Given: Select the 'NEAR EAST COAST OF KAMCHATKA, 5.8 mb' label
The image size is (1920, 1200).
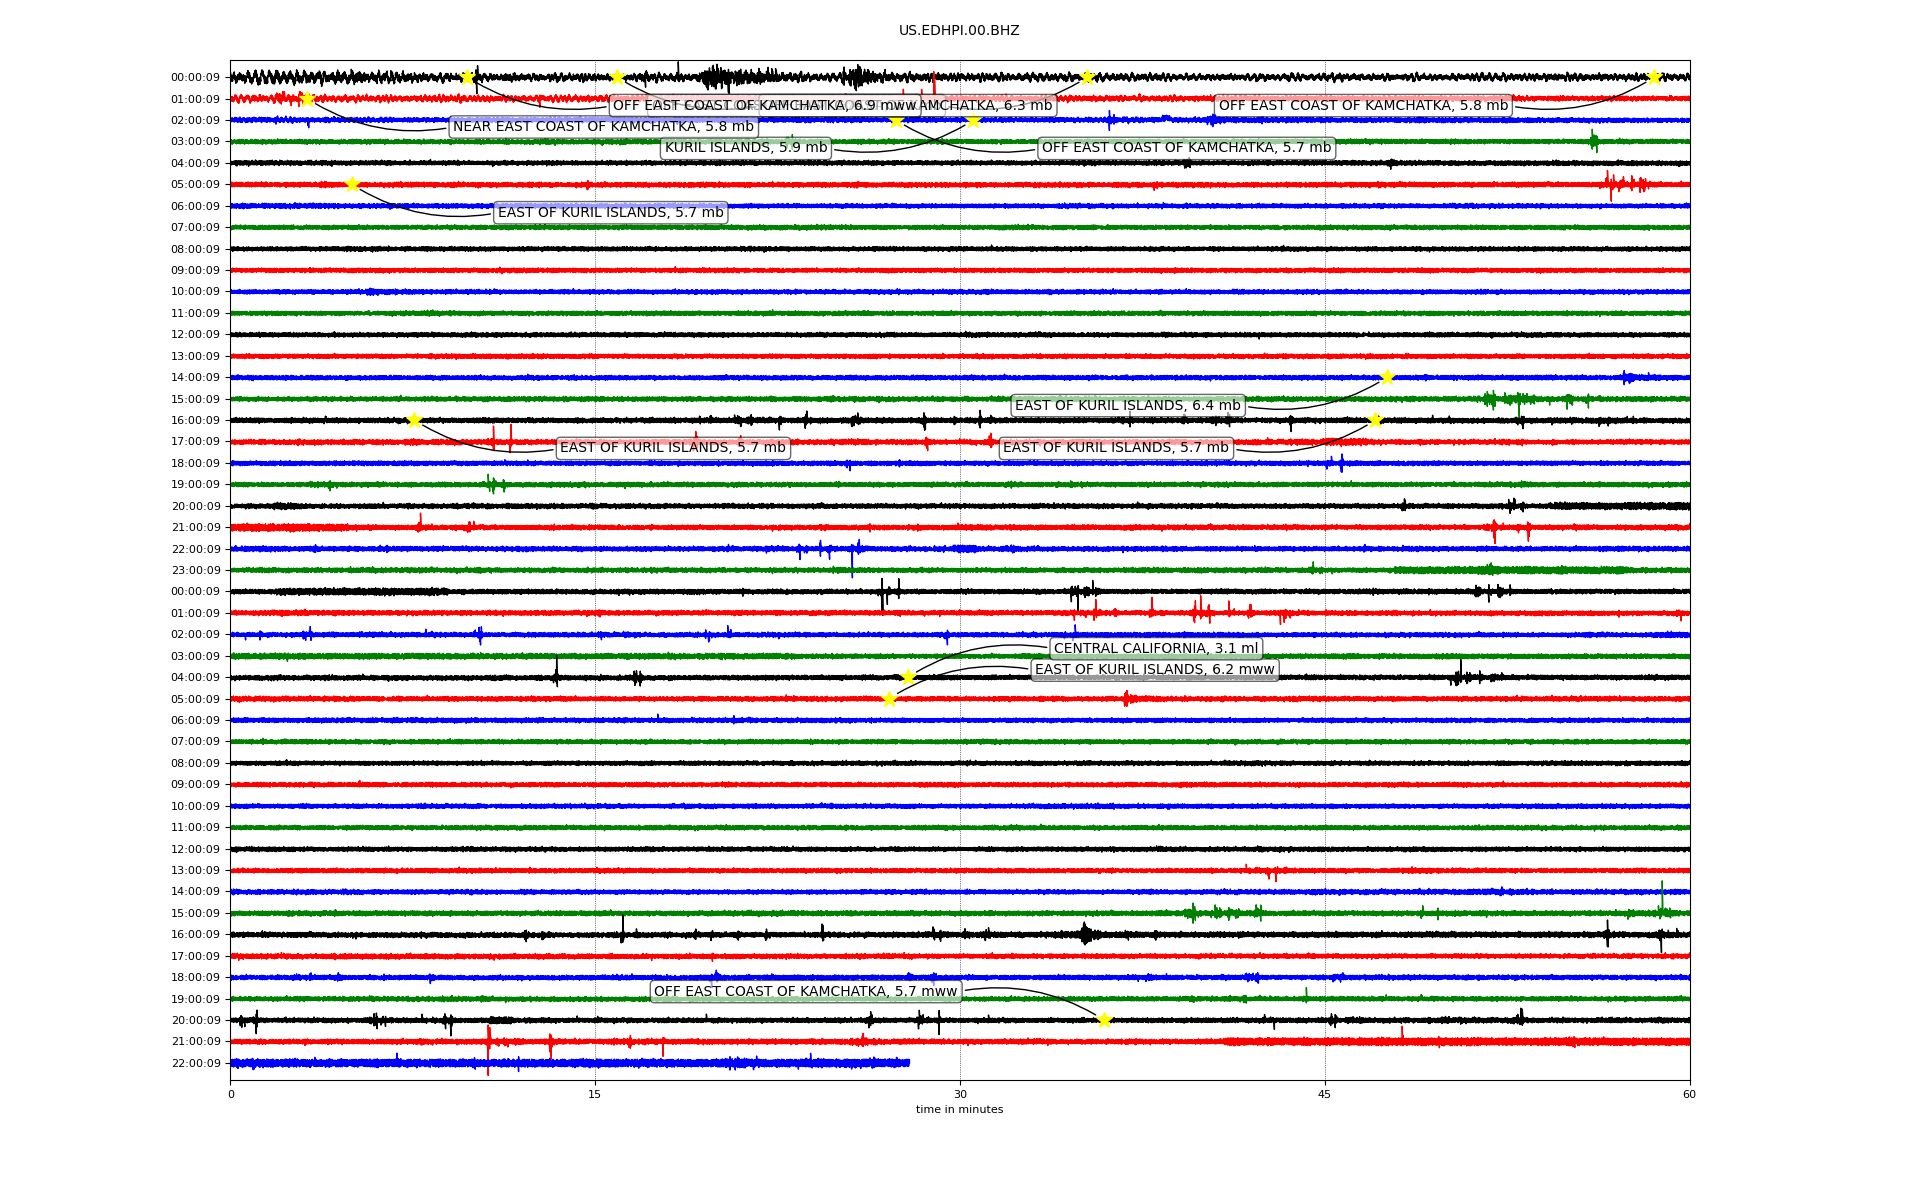Looking at the screenshot, I should (x=603, y=127).
